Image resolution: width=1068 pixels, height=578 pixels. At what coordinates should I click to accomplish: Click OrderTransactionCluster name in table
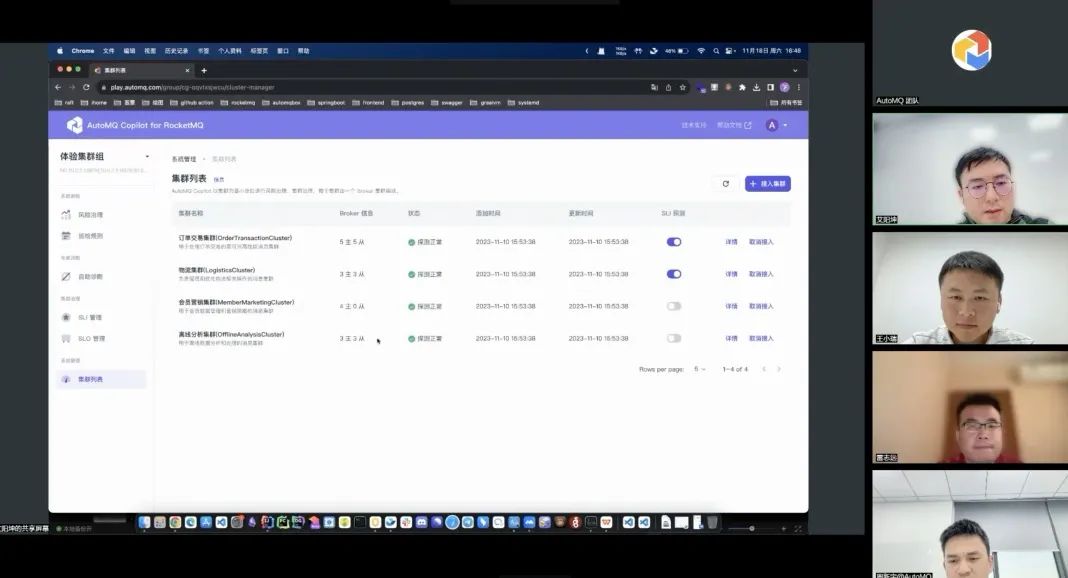[x=235, y=238]
